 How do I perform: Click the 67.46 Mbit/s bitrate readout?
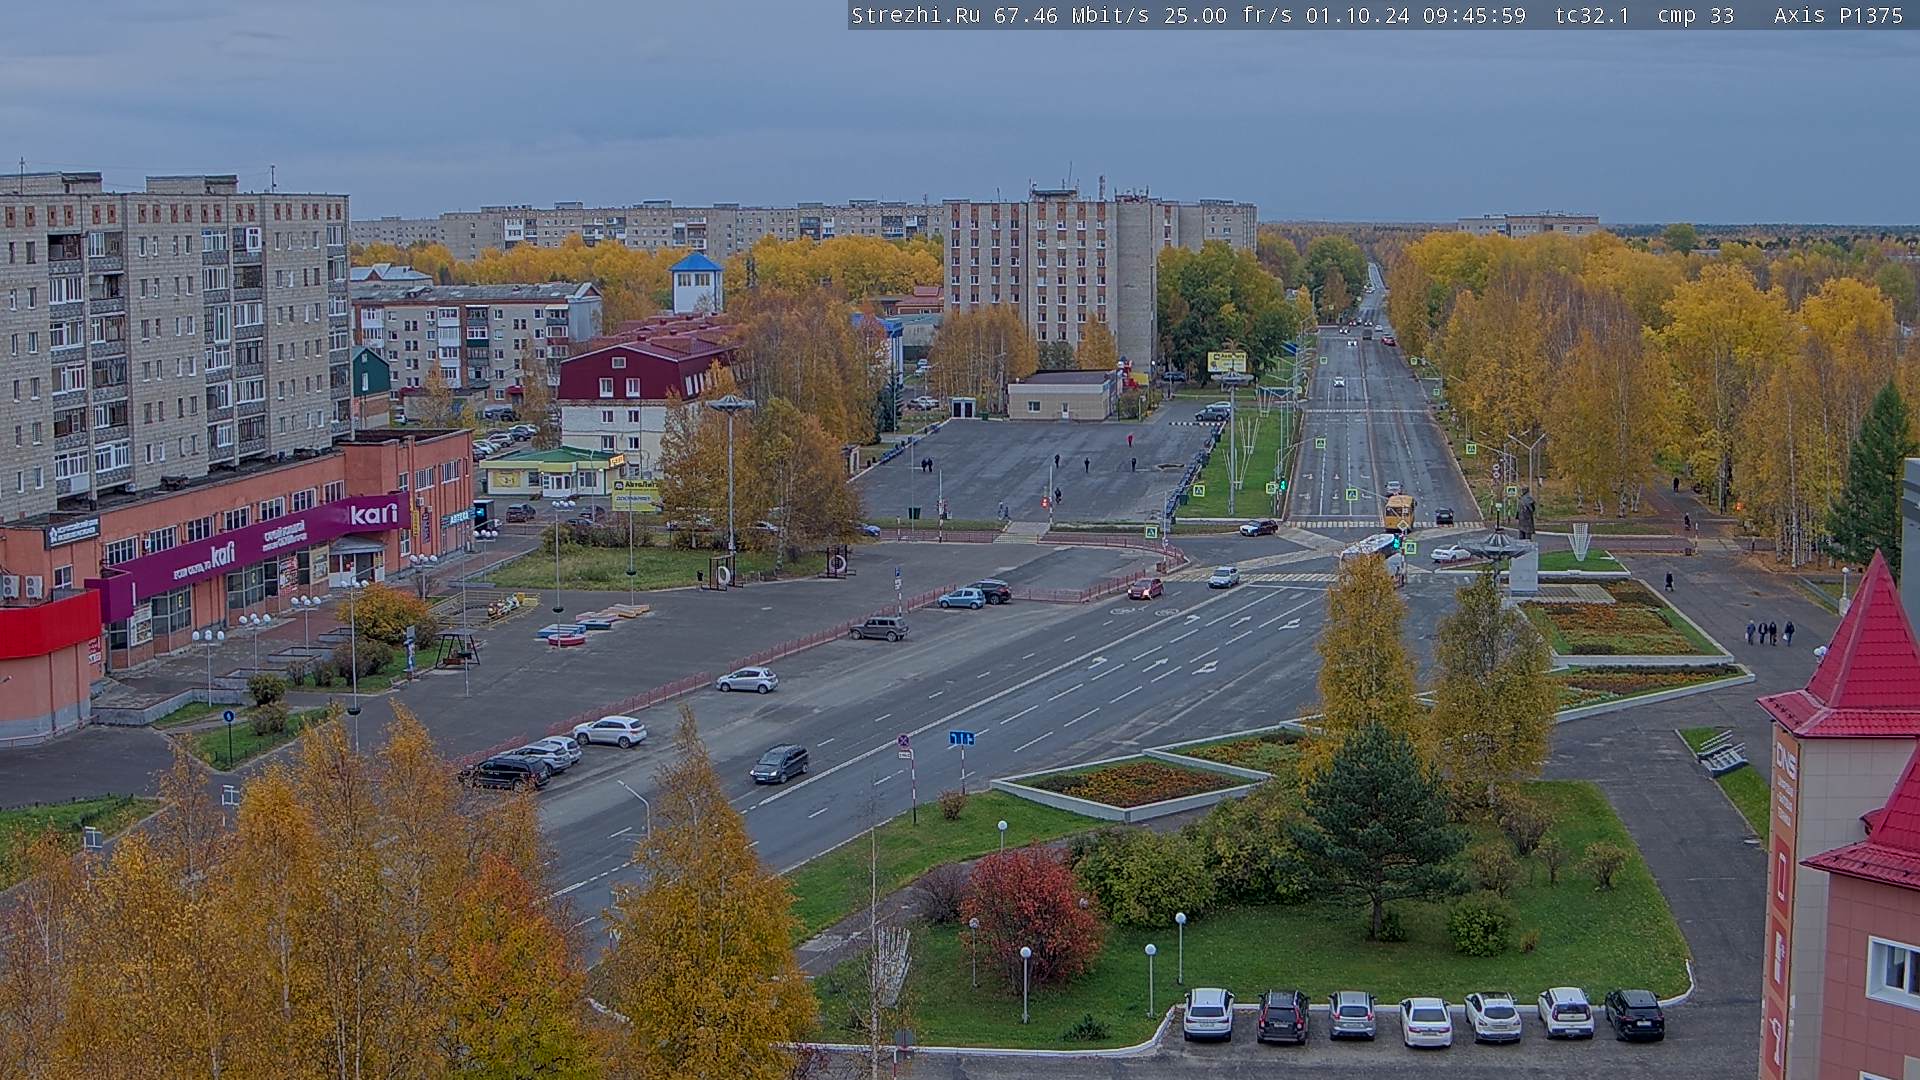click(x=1071, y=15)
